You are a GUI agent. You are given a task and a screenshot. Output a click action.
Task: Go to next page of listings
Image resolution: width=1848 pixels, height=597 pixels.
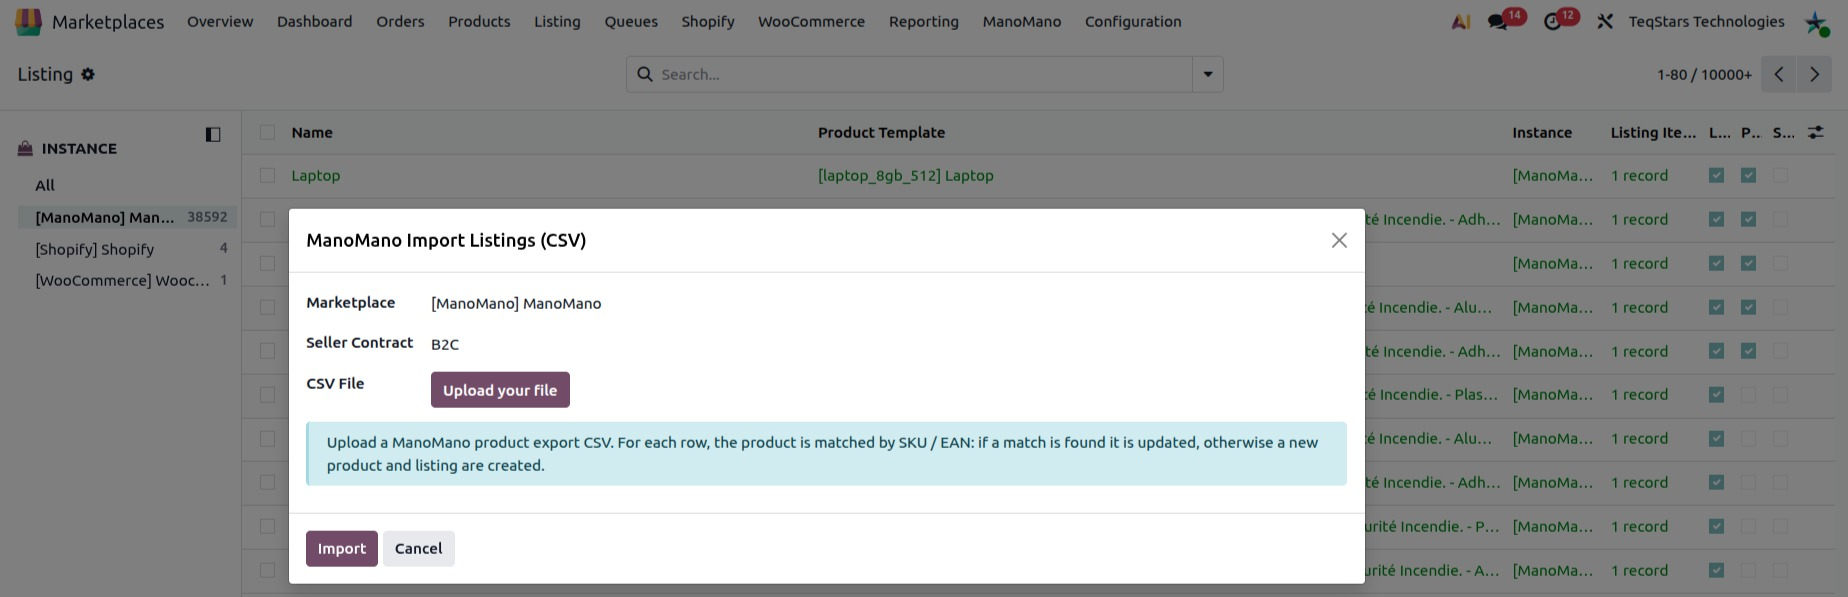(x=1814, y=74)
